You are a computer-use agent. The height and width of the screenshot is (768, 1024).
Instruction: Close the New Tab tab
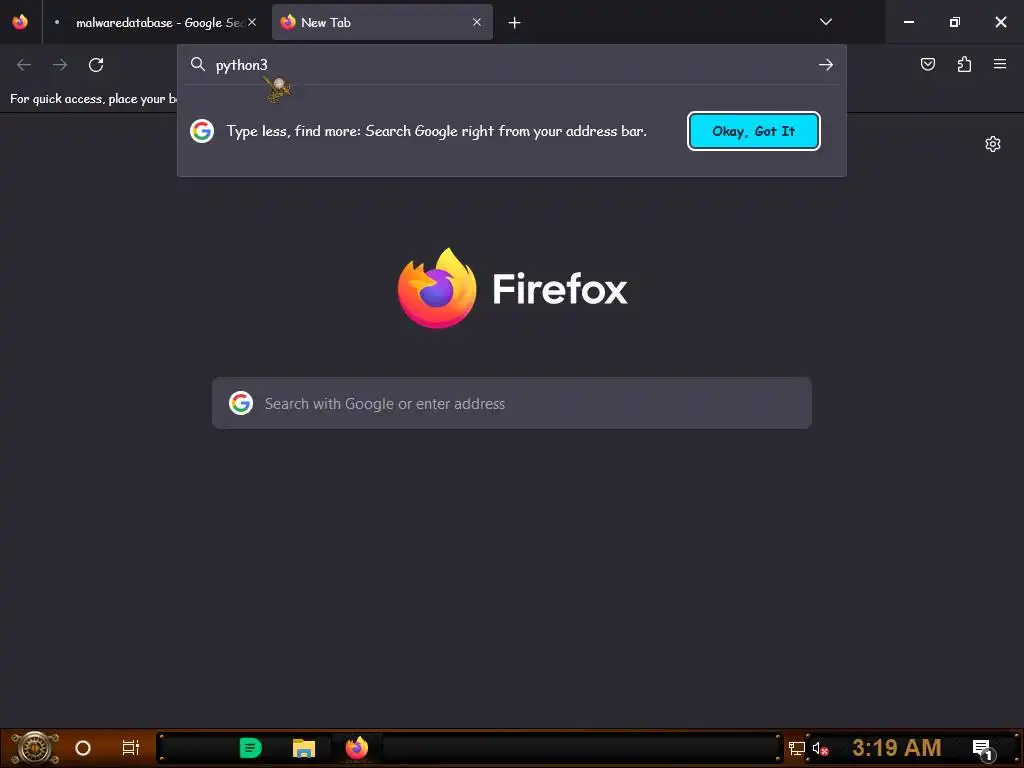click(477, 22)
